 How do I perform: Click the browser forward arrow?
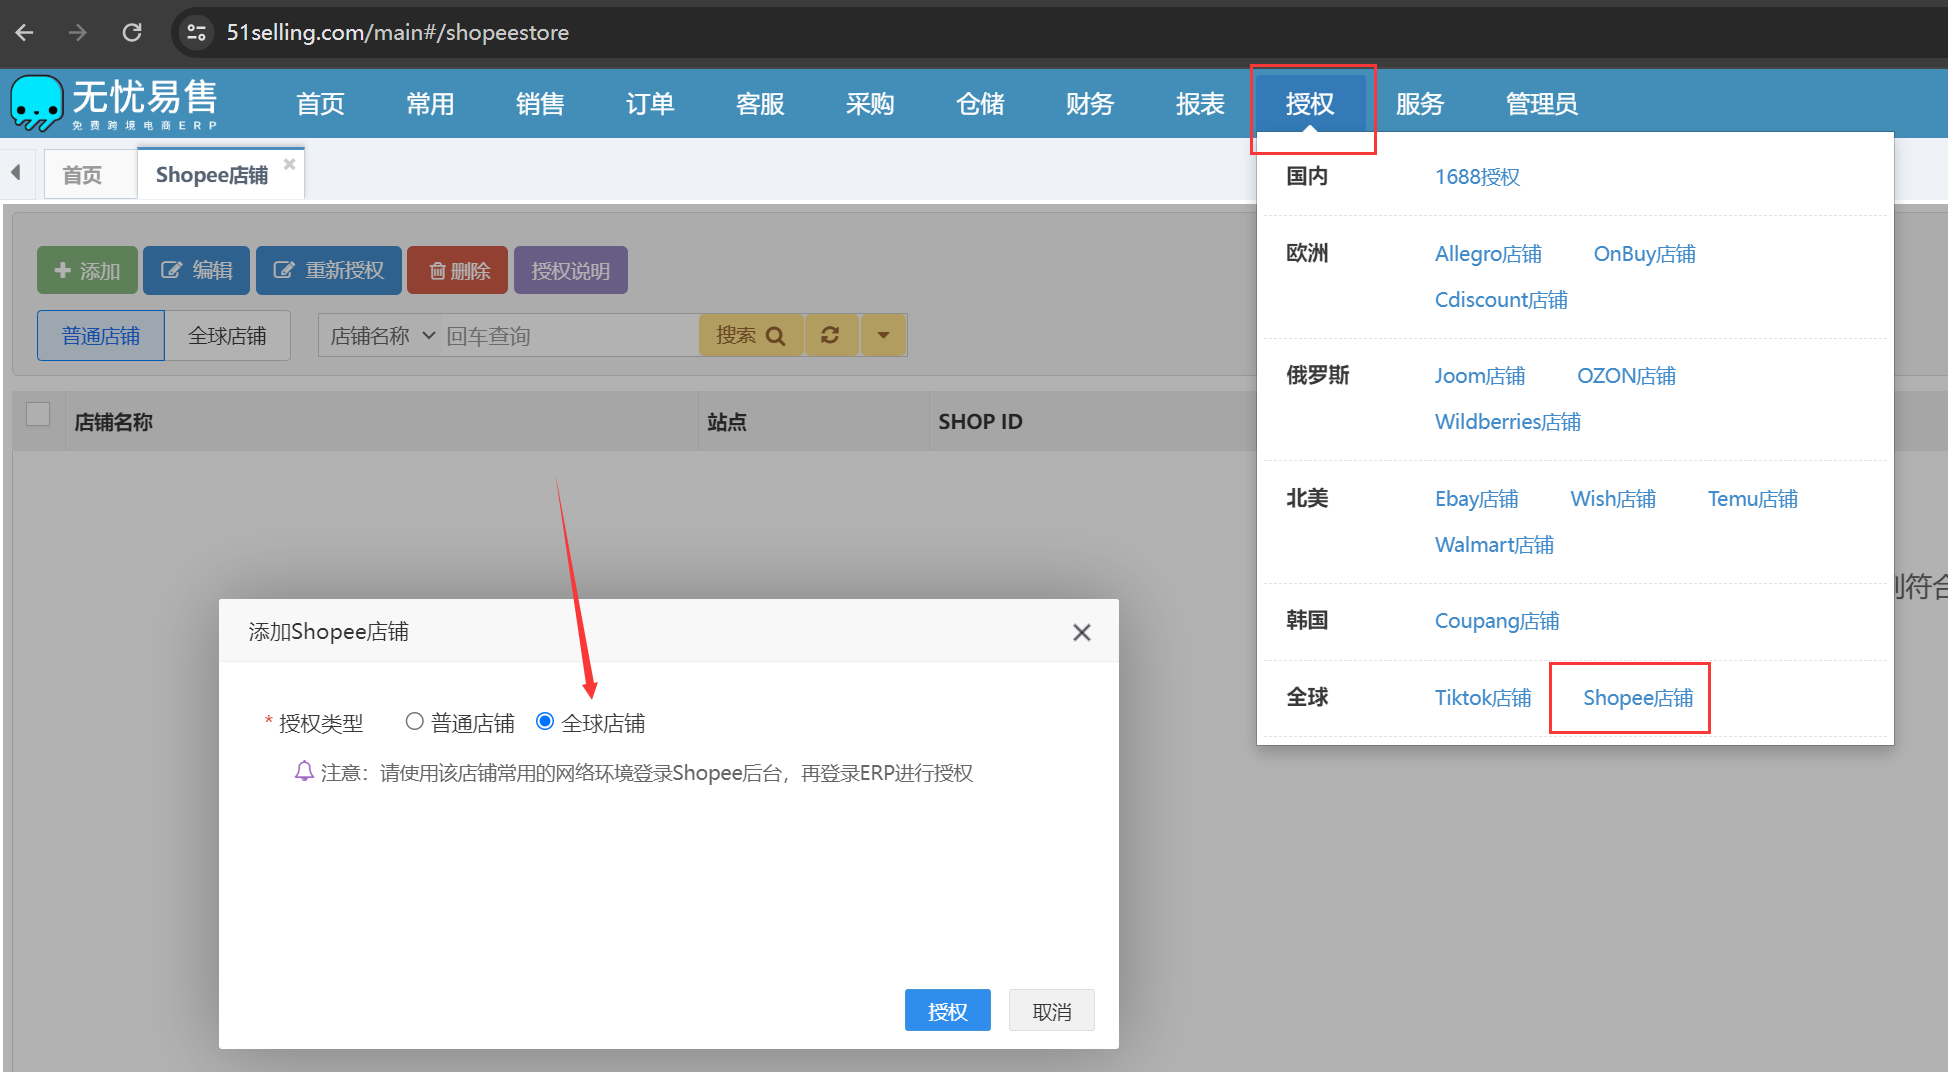[78, 32]
